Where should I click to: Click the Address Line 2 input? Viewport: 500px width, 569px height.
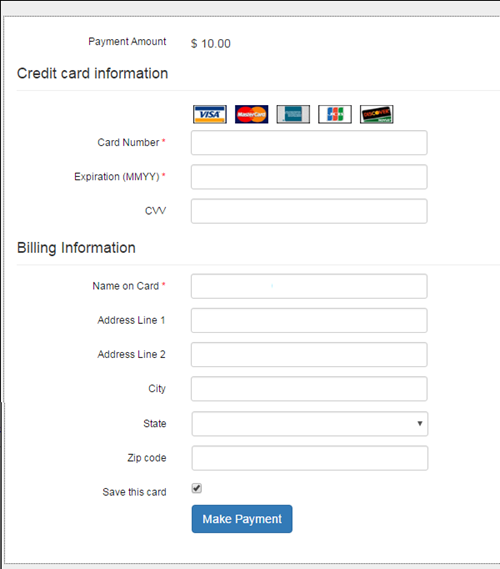309,355
